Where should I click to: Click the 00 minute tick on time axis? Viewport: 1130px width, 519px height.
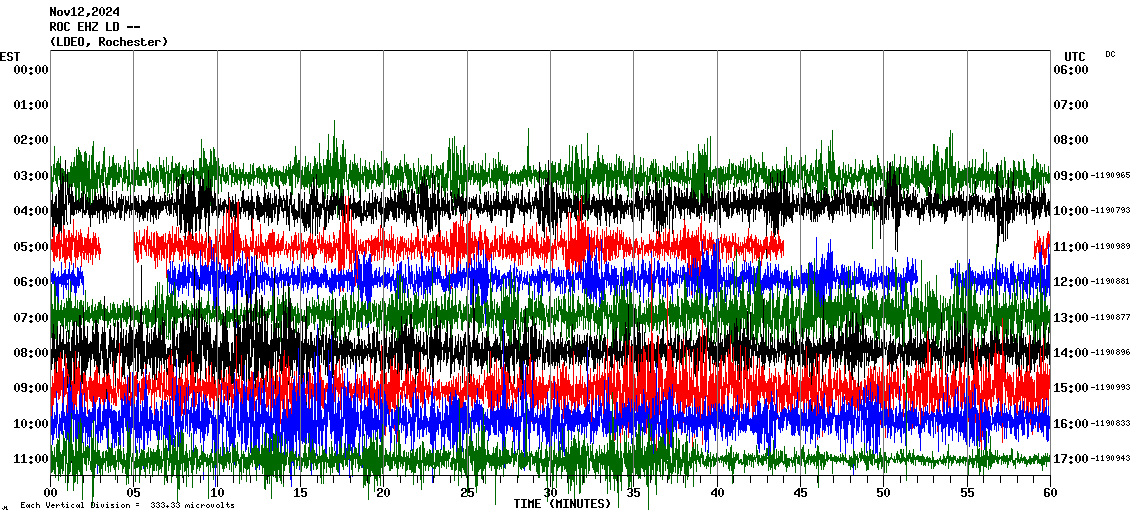(51, 493)
